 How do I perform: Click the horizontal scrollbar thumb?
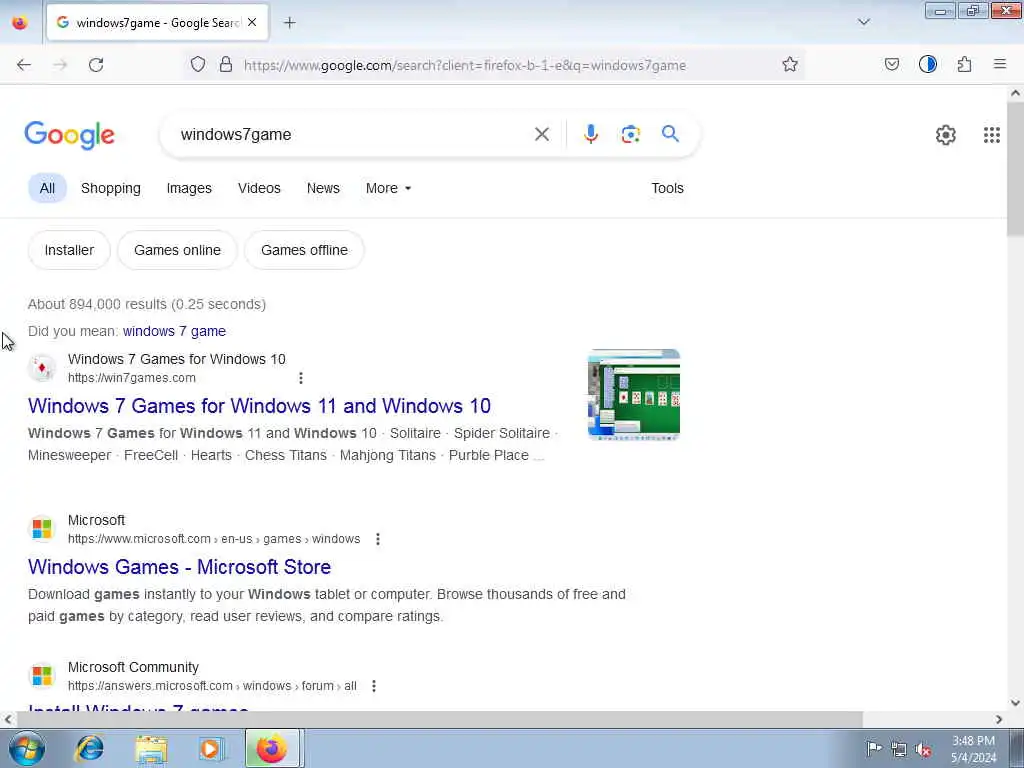click(440, 720)
